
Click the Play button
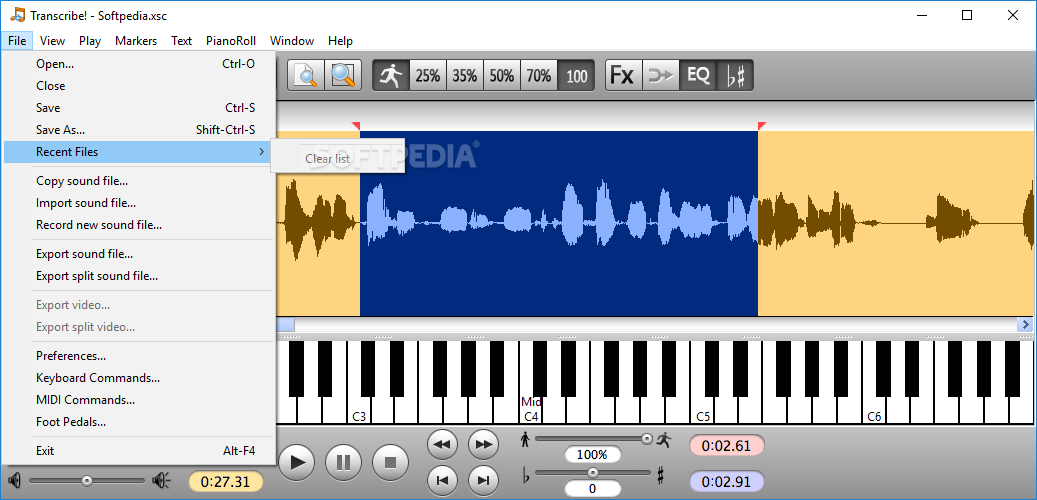point(298,462)
